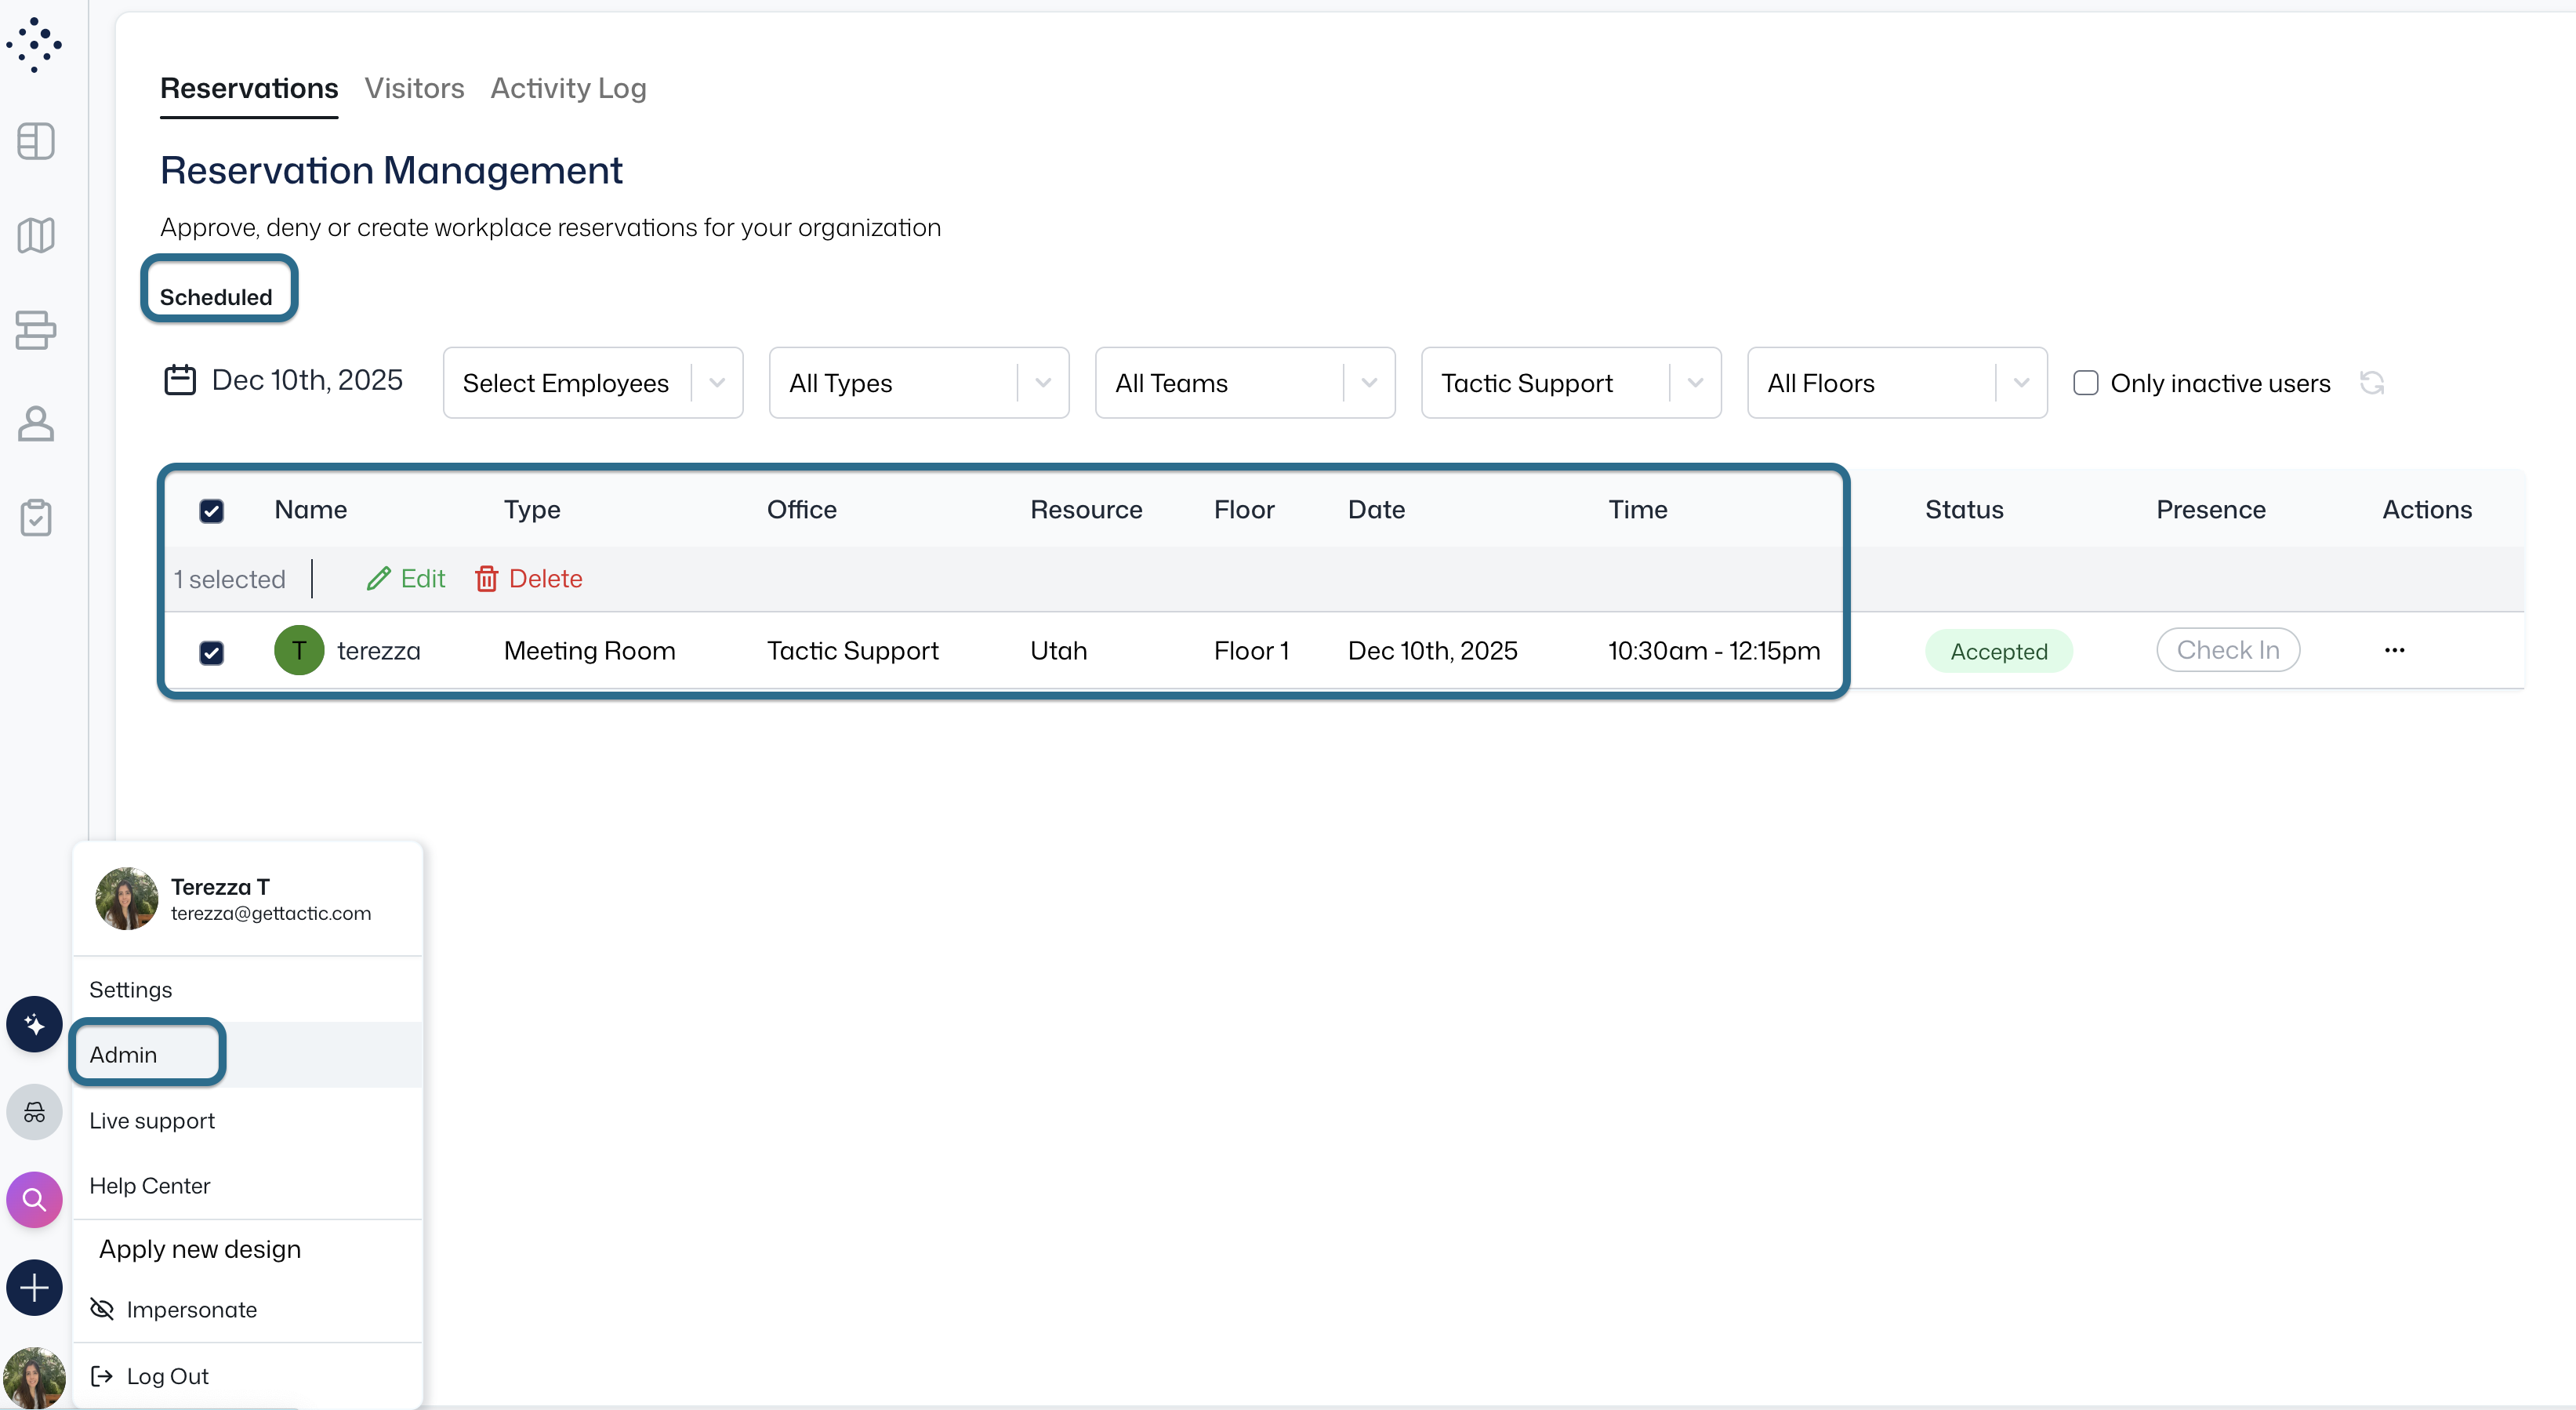Screen dimensions: 2576x1410
Task: Uncheck the terezza reservation row checkbox
Action: click(211, 652)
